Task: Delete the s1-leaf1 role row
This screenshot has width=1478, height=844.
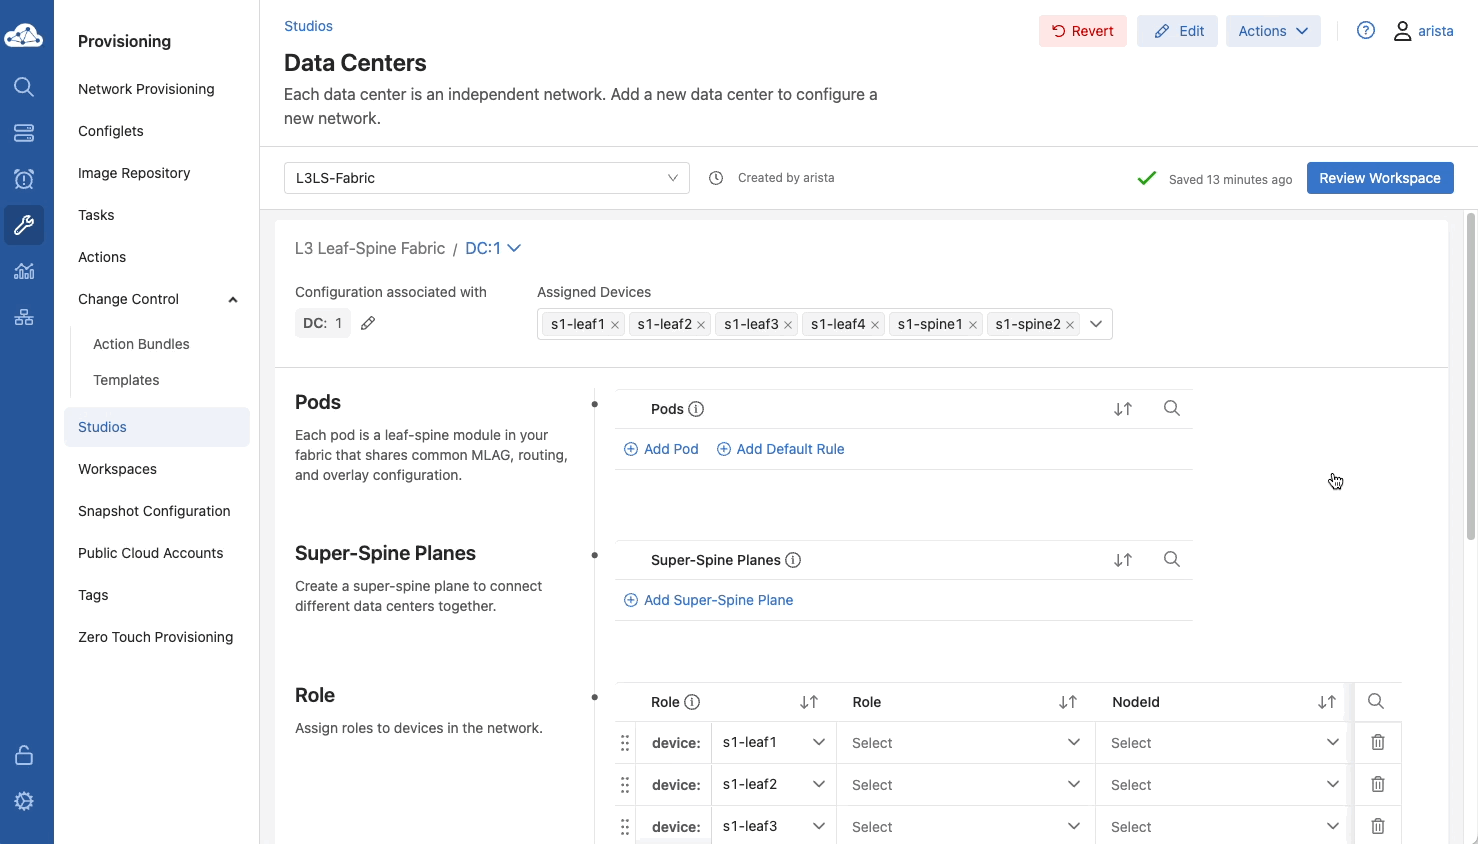Action: 1377,742
